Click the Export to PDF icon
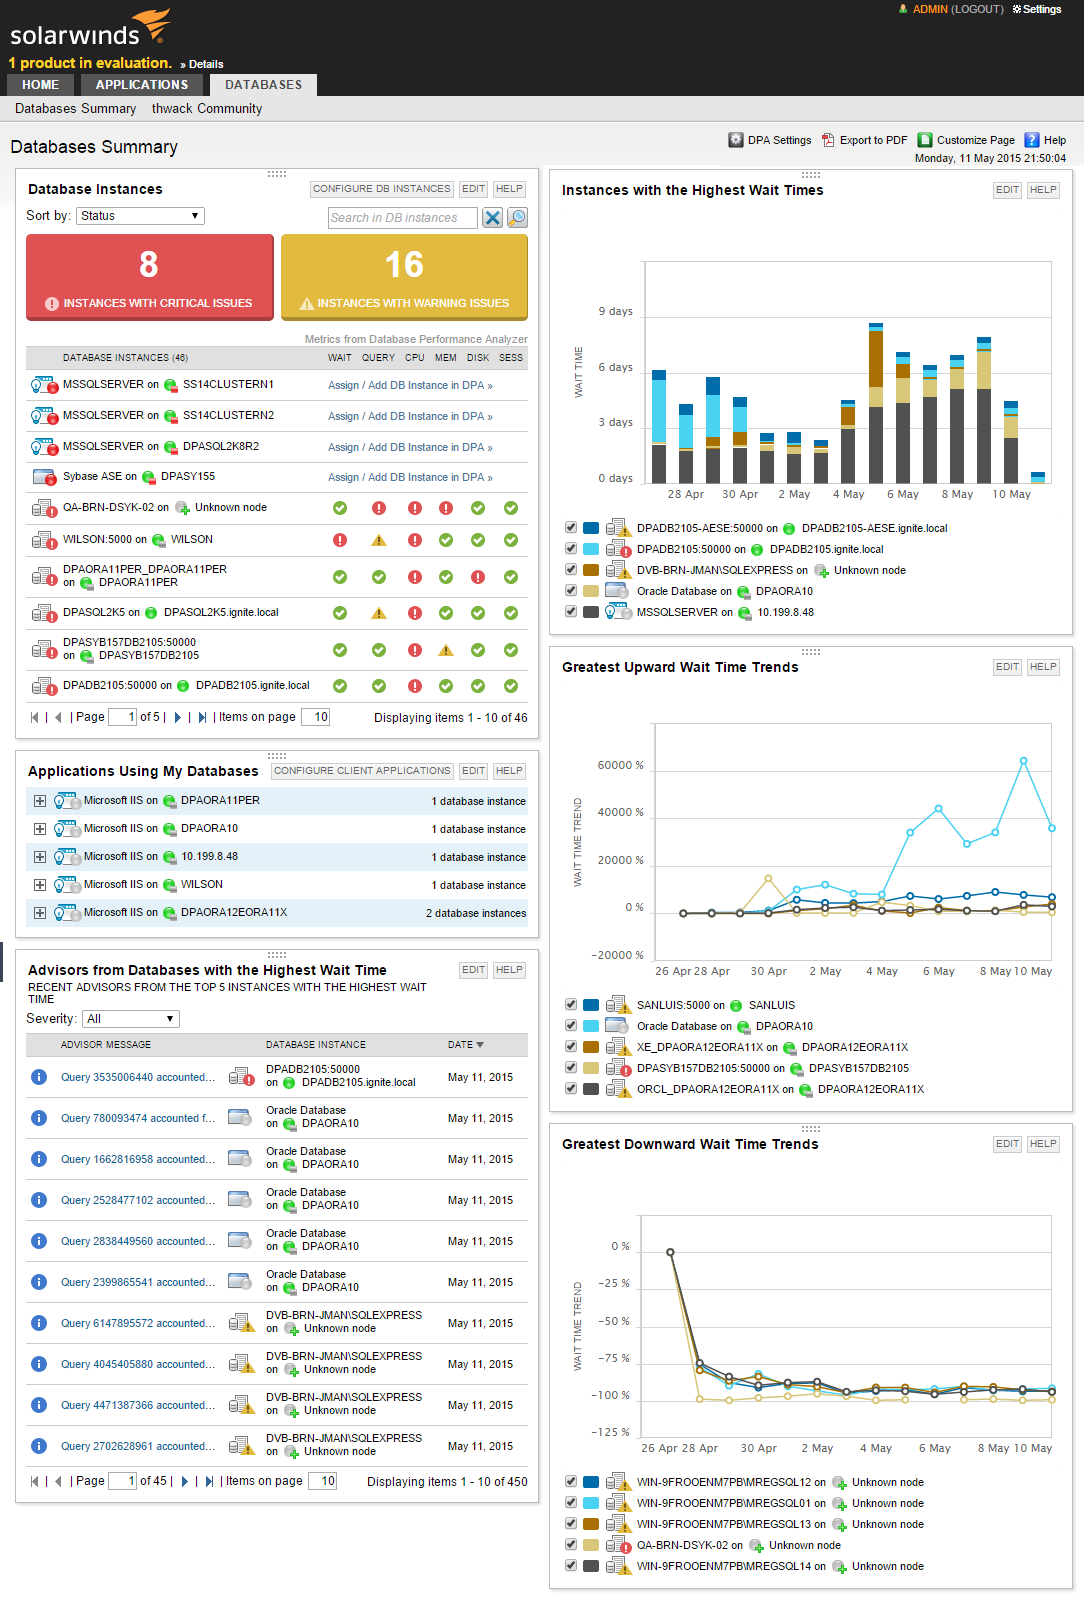Viewport: 1084px width, 1600px height. [x=828, y=140]
